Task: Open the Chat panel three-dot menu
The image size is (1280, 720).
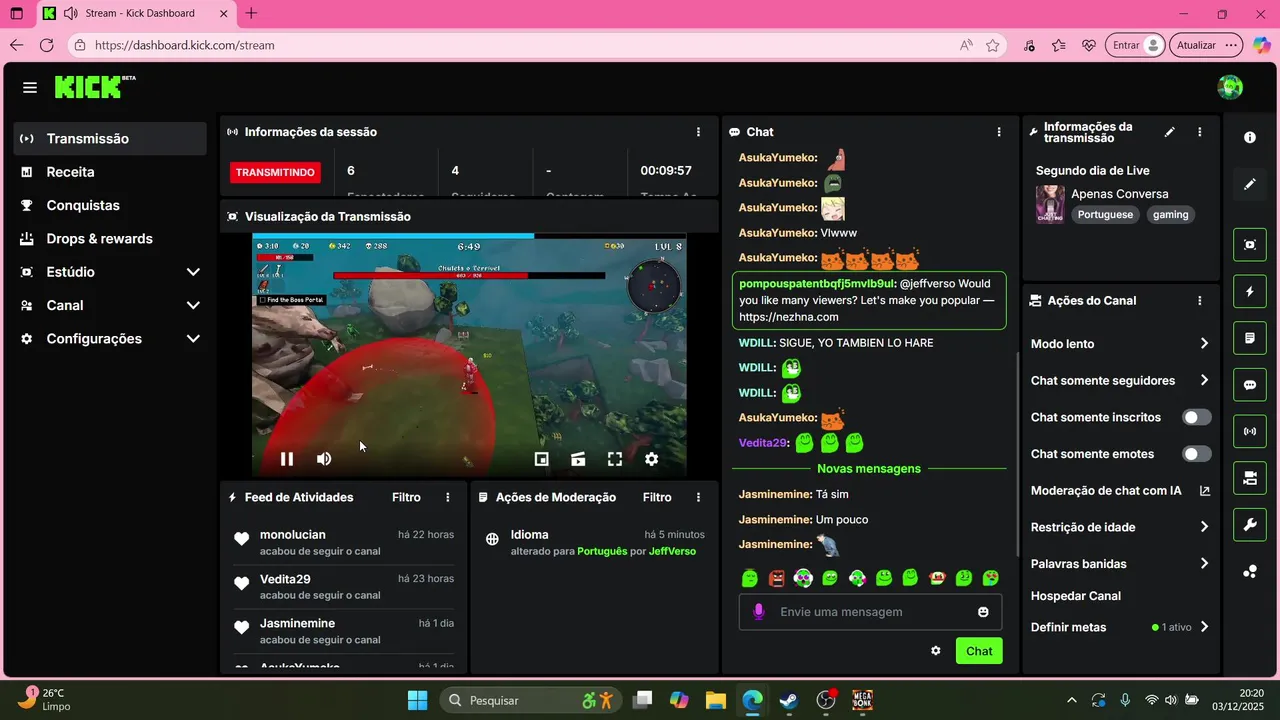Action: [x=998, y=132]
